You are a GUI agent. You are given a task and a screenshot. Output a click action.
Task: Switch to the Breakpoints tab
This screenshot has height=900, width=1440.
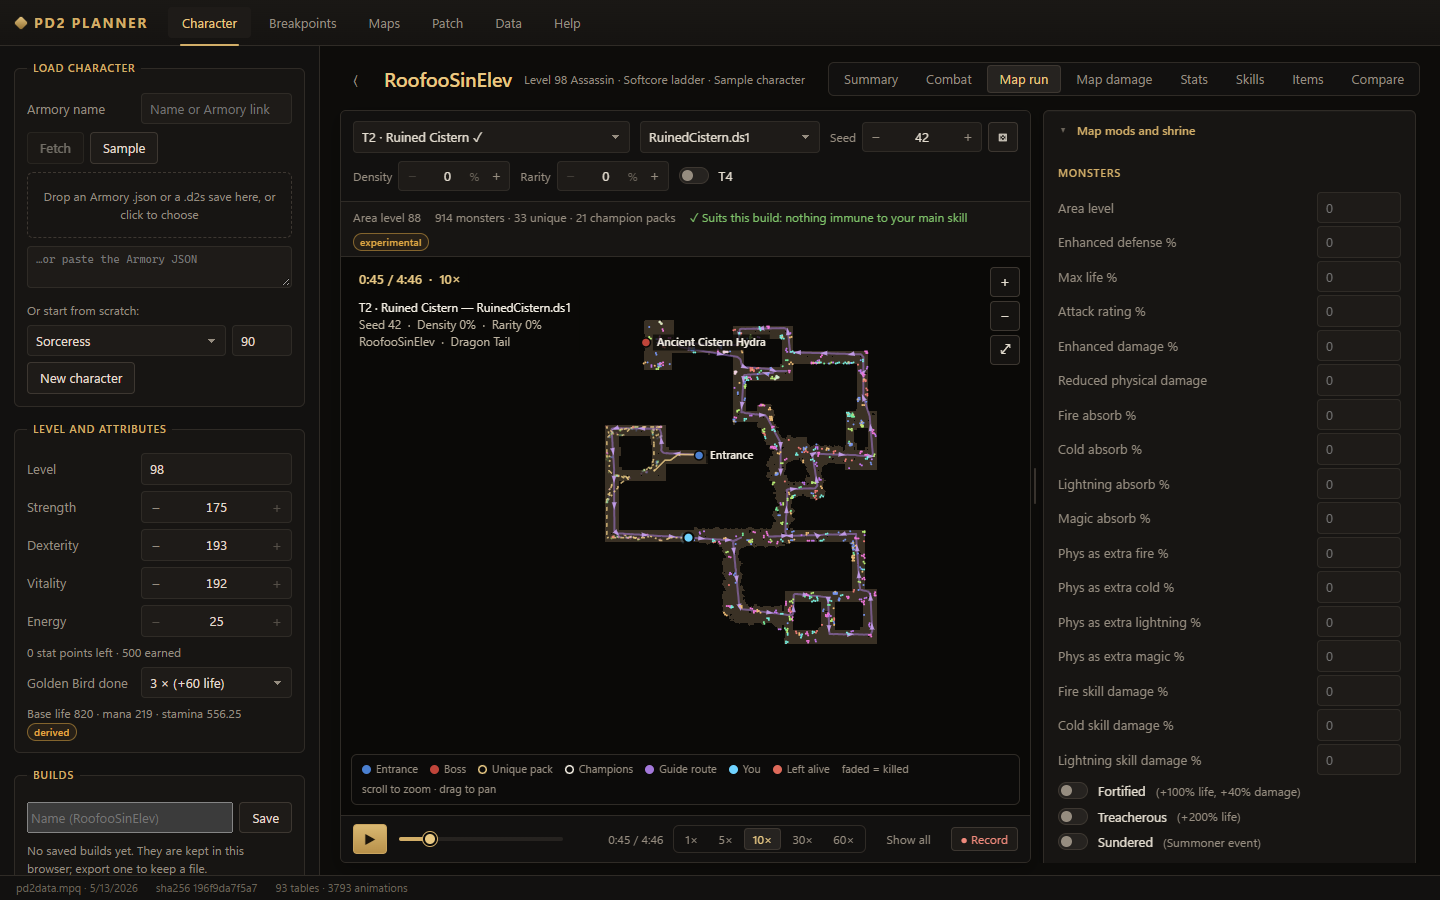pyautogui.click(x=303, y=23)
